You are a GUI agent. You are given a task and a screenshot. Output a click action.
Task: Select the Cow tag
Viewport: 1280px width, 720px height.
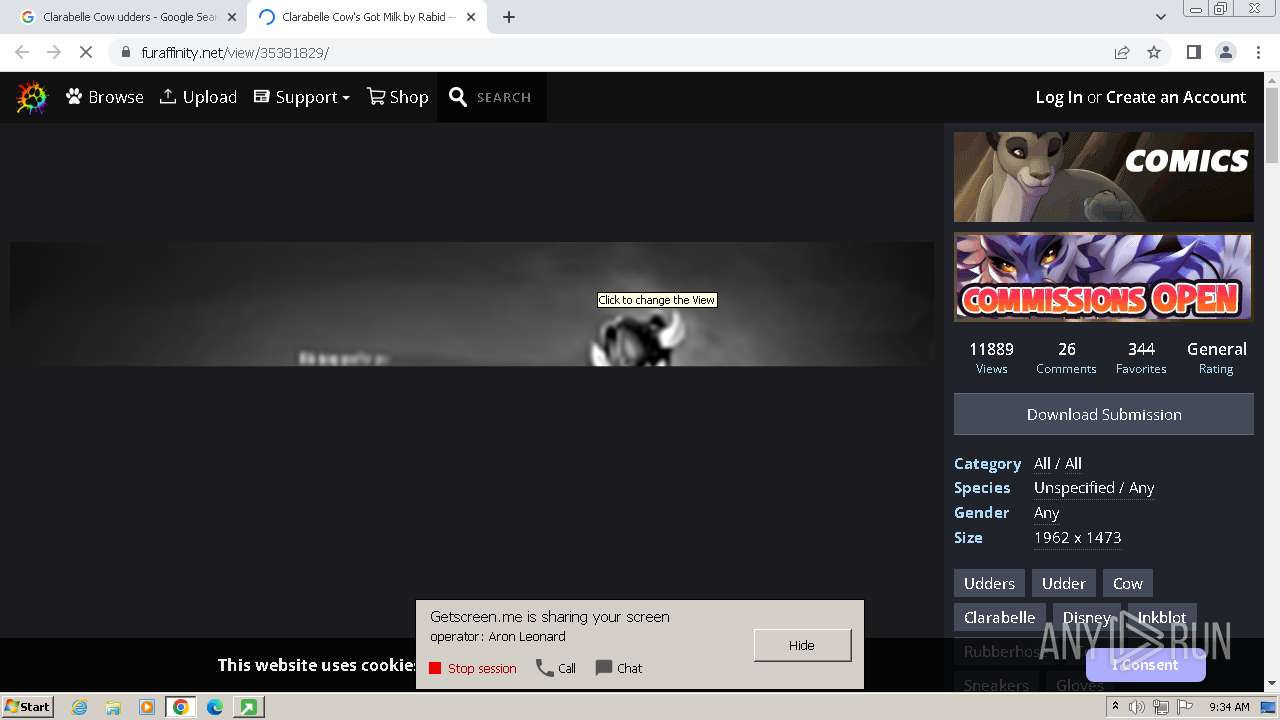coord(1127,583)
